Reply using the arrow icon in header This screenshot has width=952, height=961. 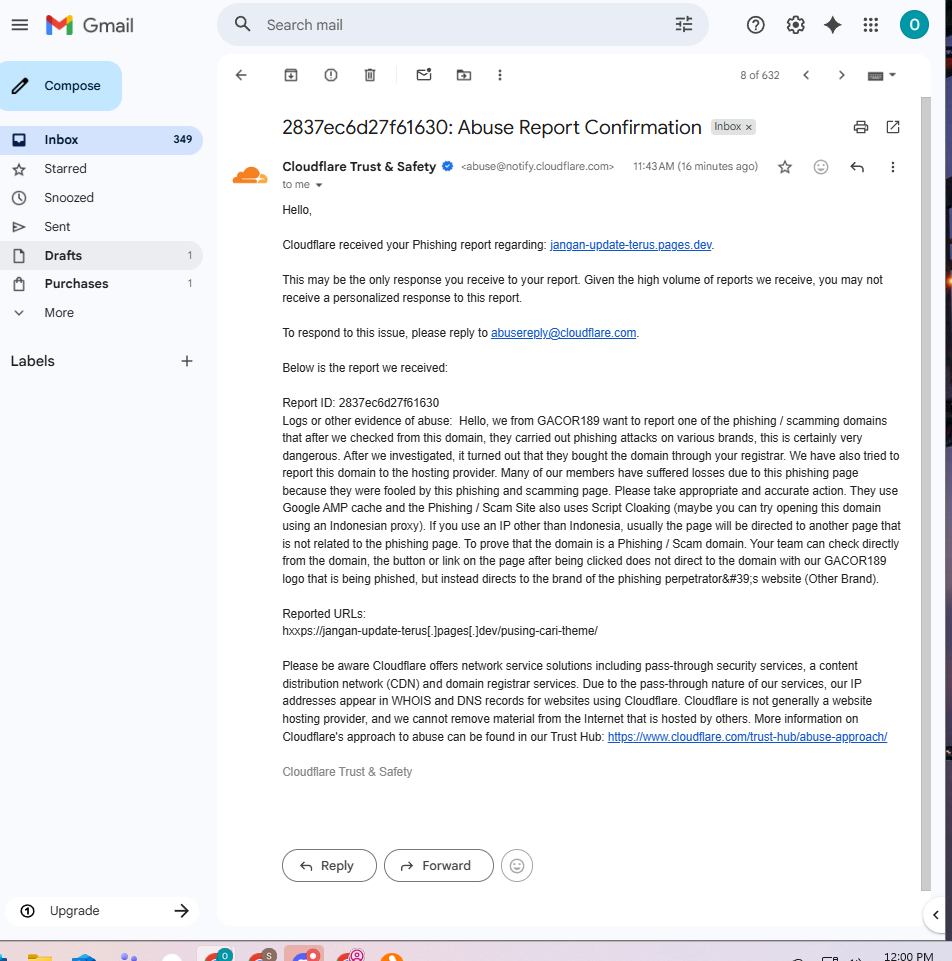[x=857, y=167]
